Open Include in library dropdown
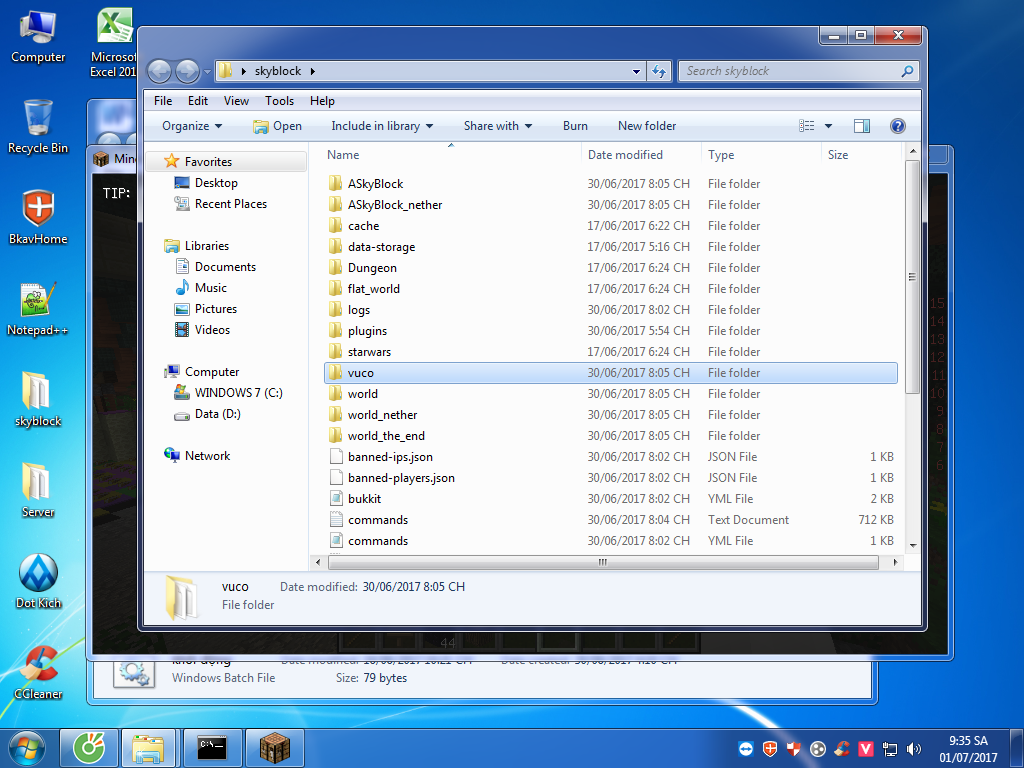The width and height of the screenshot is (1024, 768). tap(382, 126)
